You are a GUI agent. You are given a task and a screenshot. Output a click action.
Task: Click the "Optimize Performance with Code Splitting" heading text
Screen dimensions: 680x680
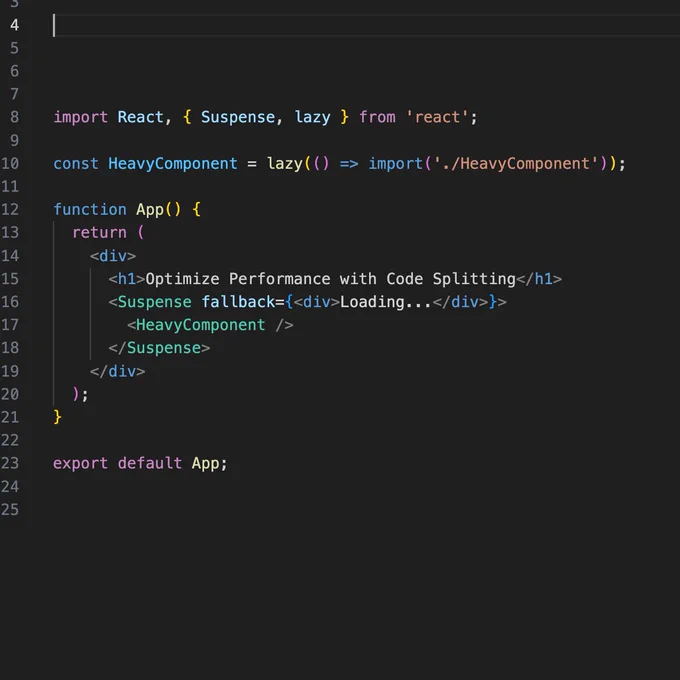click(330, 279)
